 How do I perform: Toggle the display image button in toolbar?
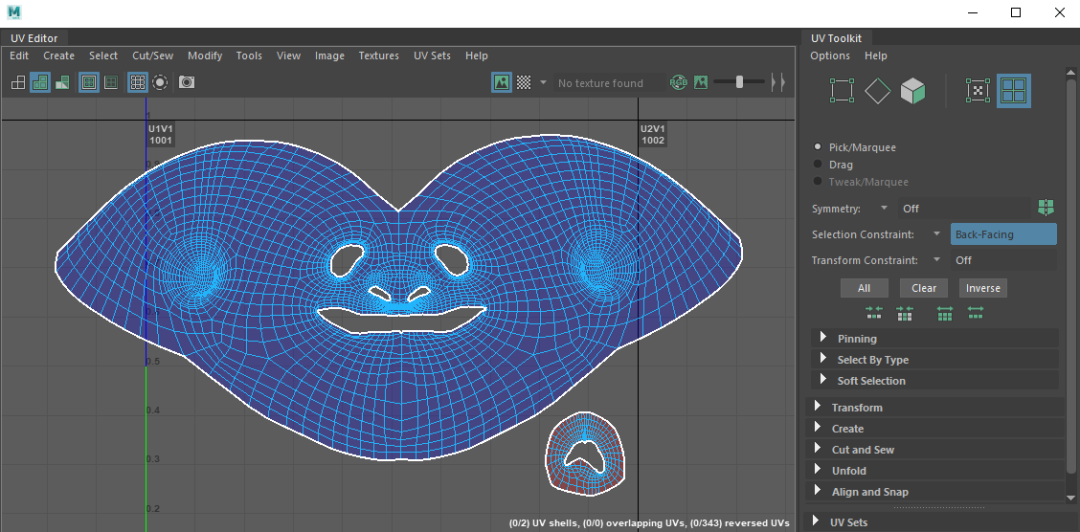(502, 82)
